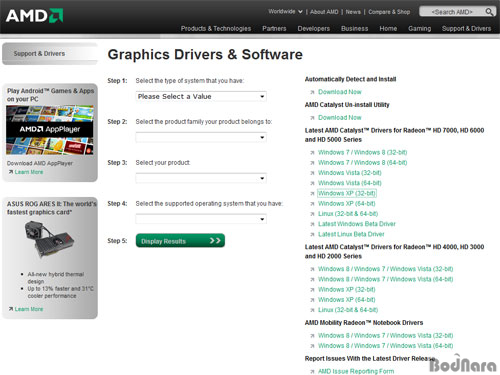This screenshot has width=500, height=375.
Task: Open Windows Vista (64-bit) driver link
Action: 350,183
